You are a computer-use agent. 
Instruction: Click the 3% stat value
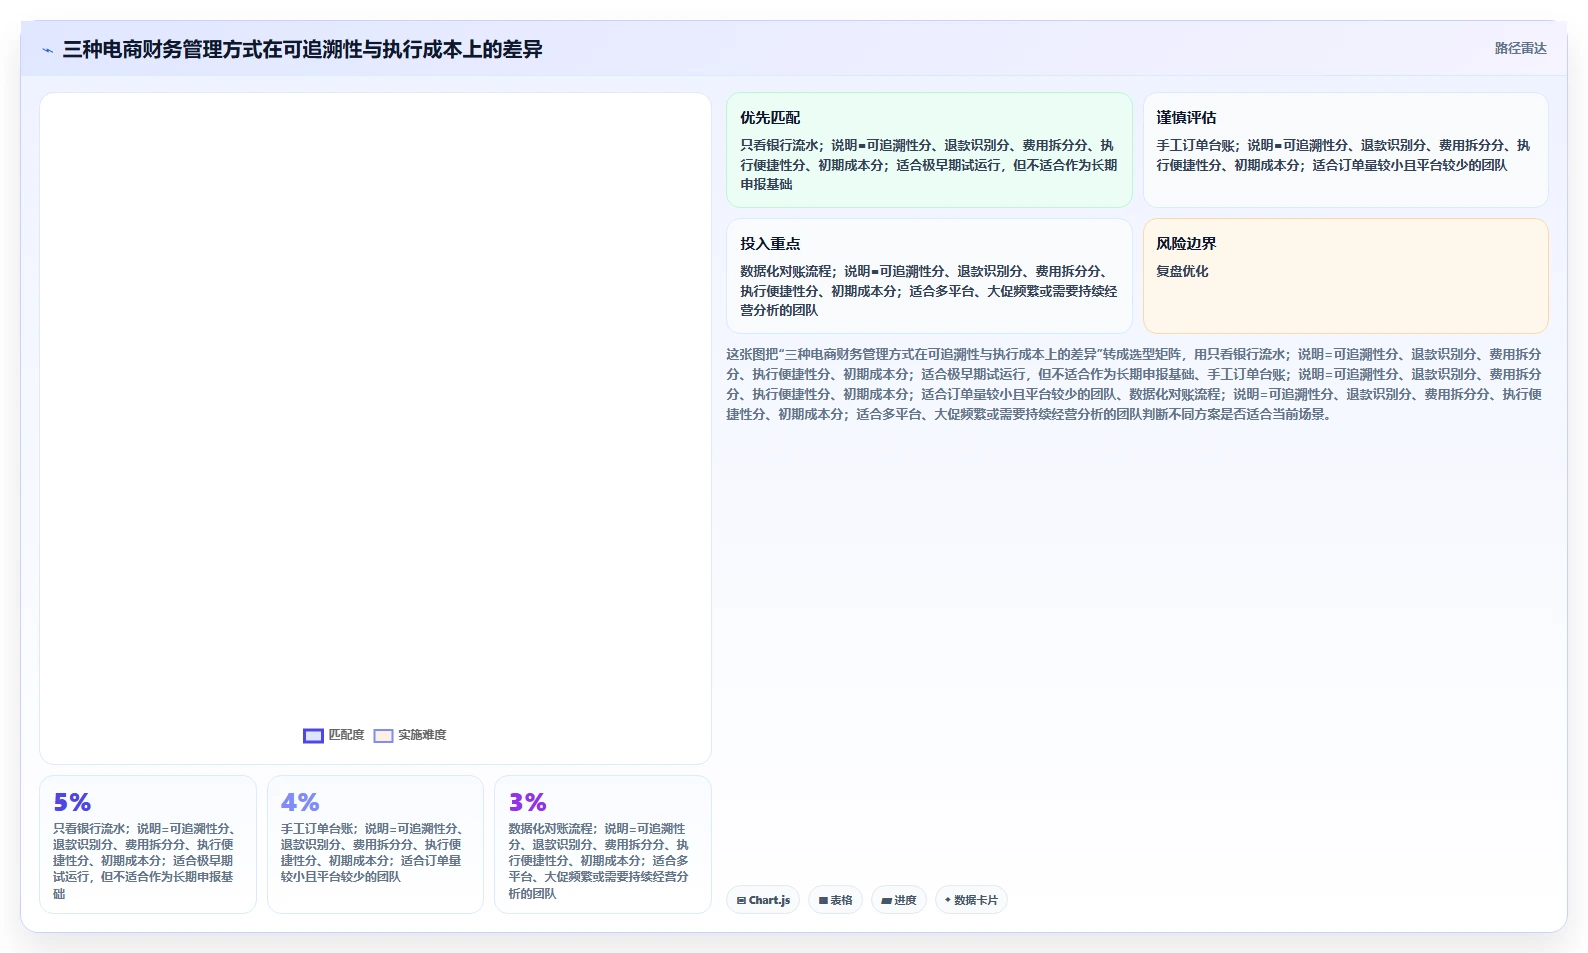527,803
